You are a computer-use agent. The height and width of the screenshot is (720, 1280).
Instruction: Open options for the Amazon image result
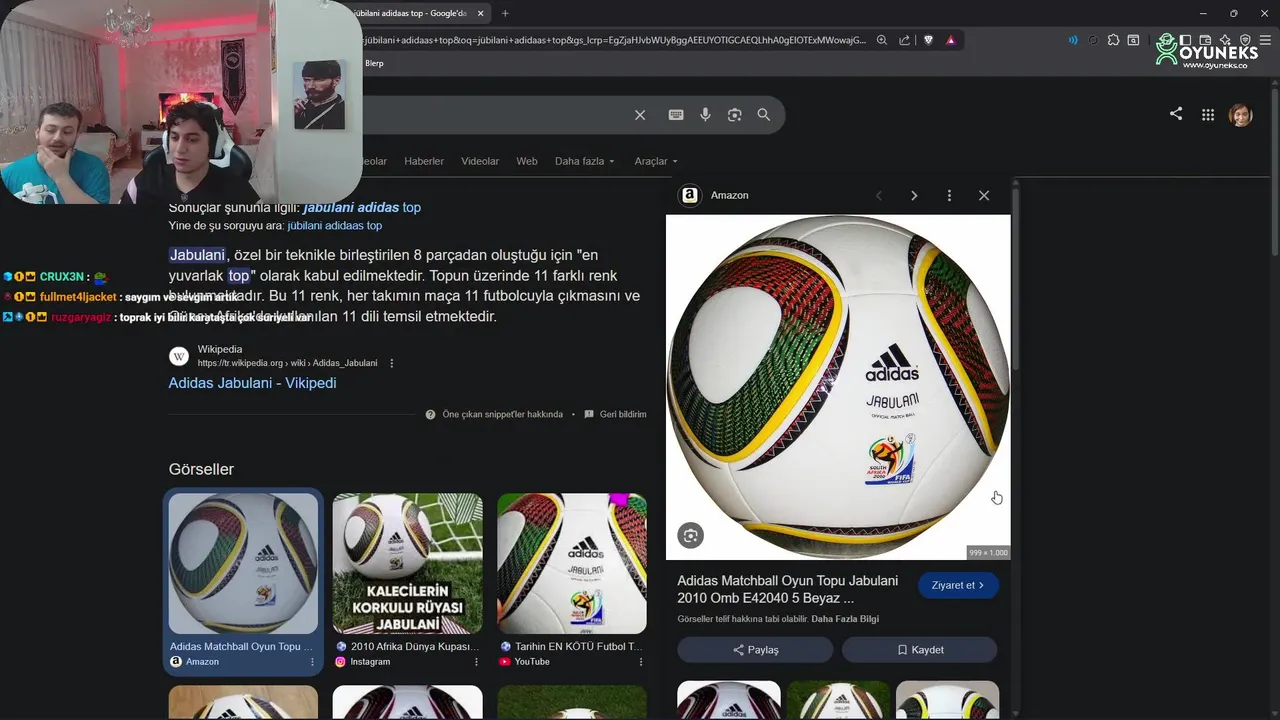coord(312,662)
